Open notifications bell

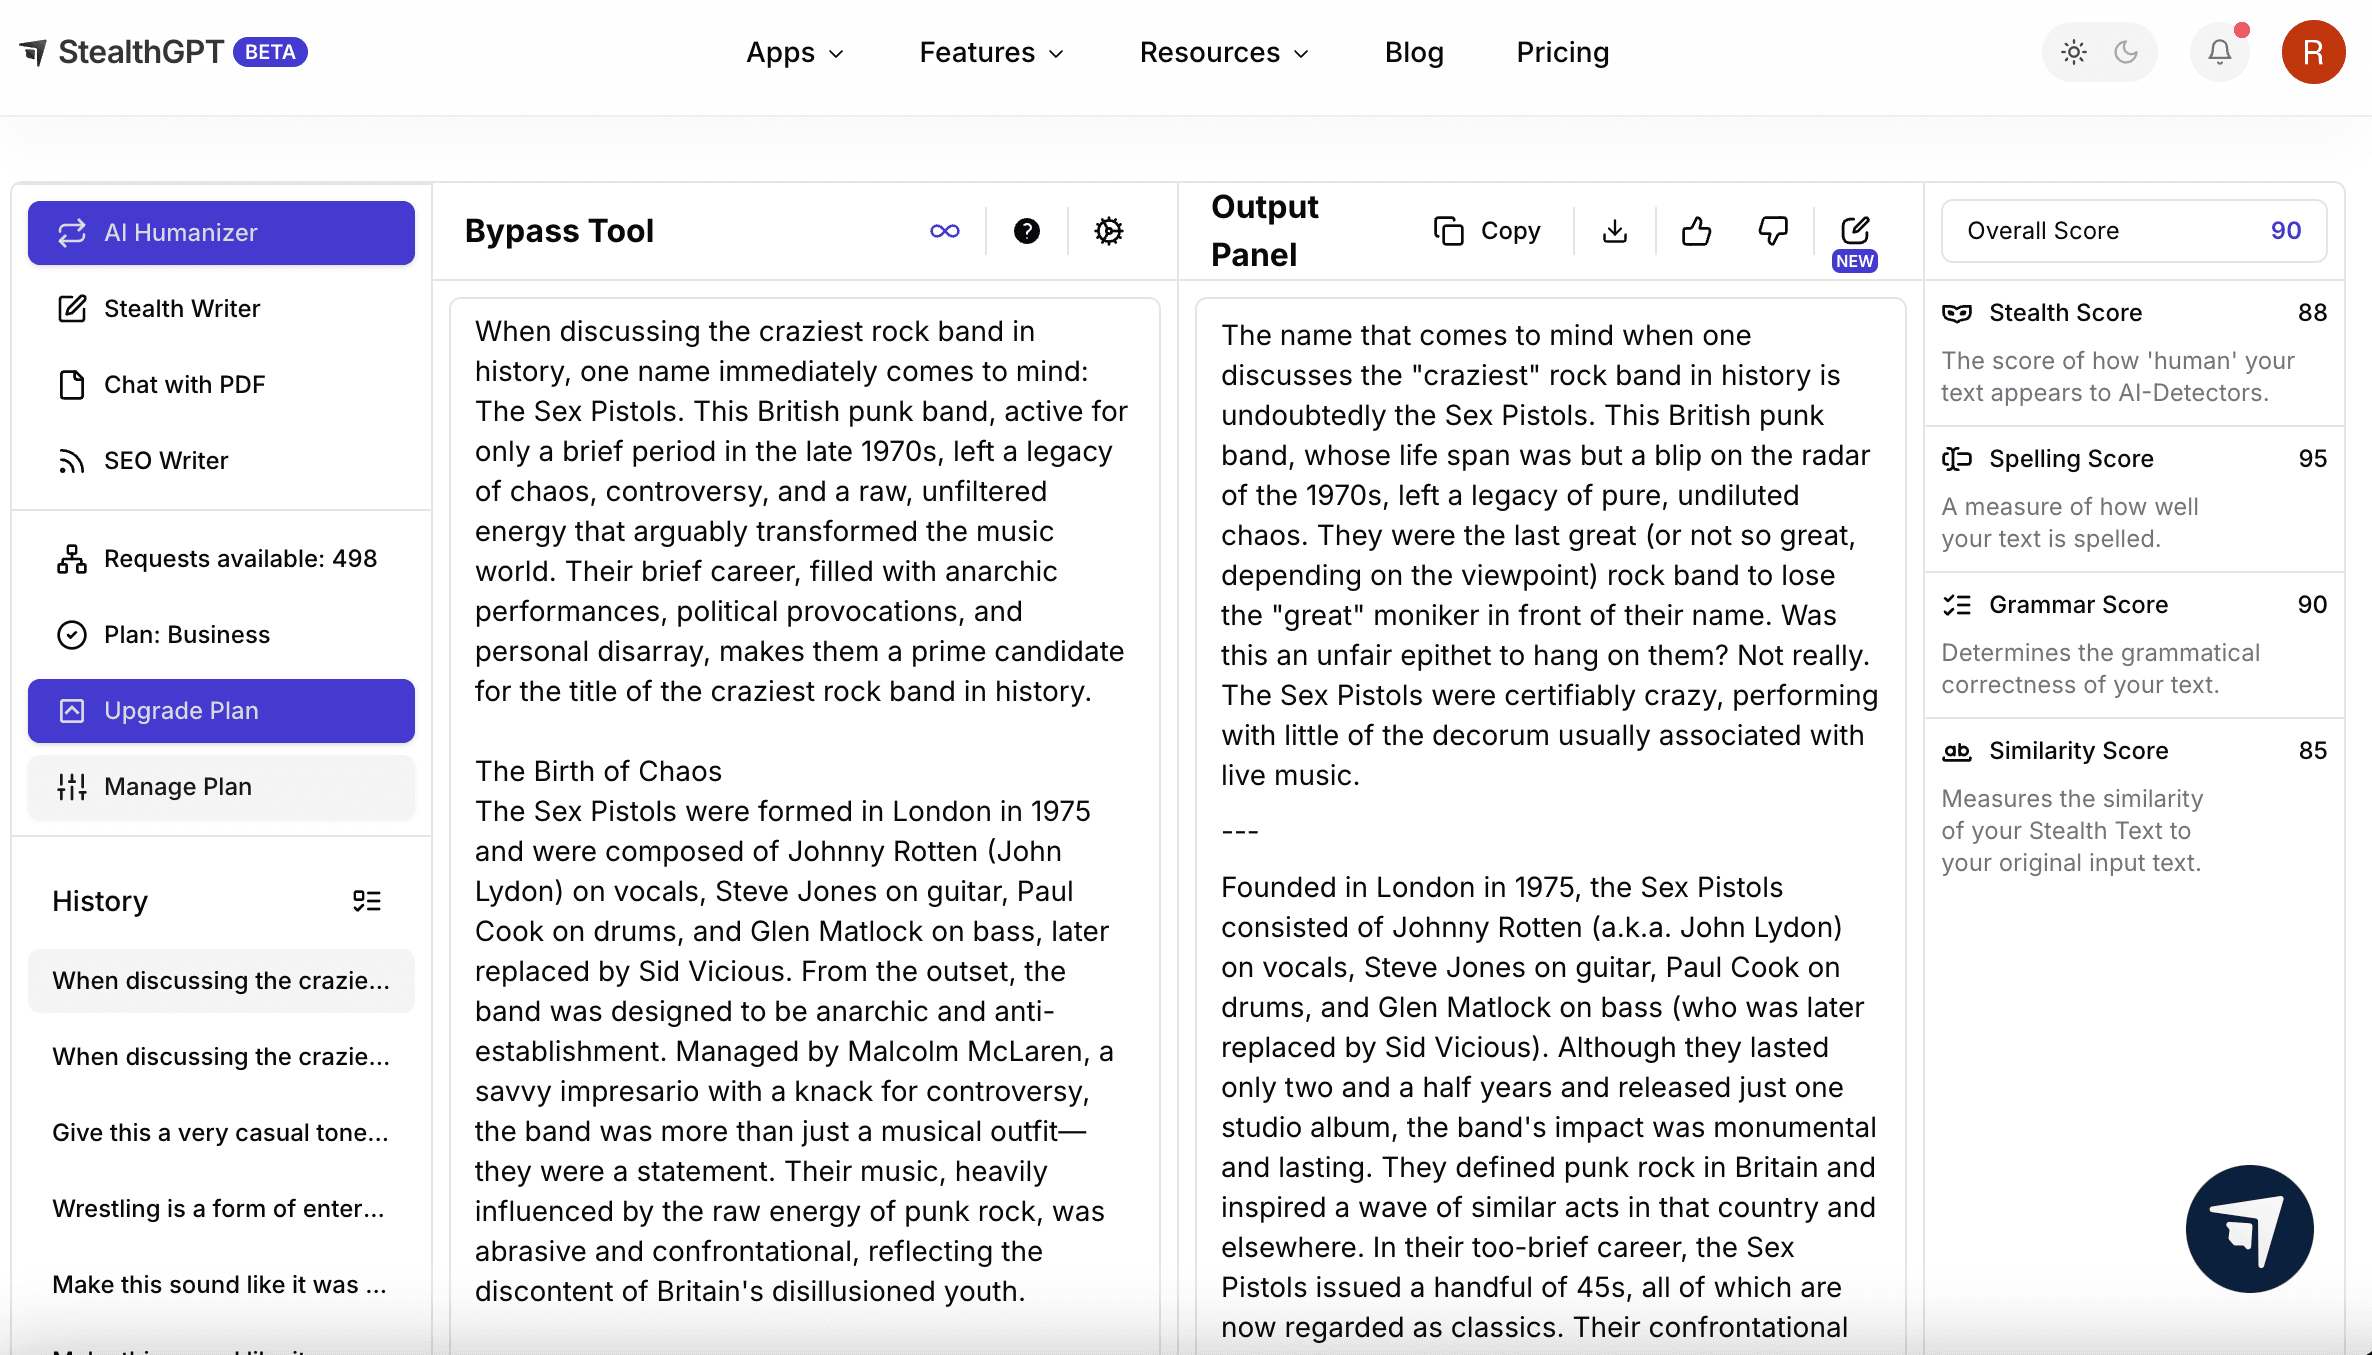pos(2219,52)
